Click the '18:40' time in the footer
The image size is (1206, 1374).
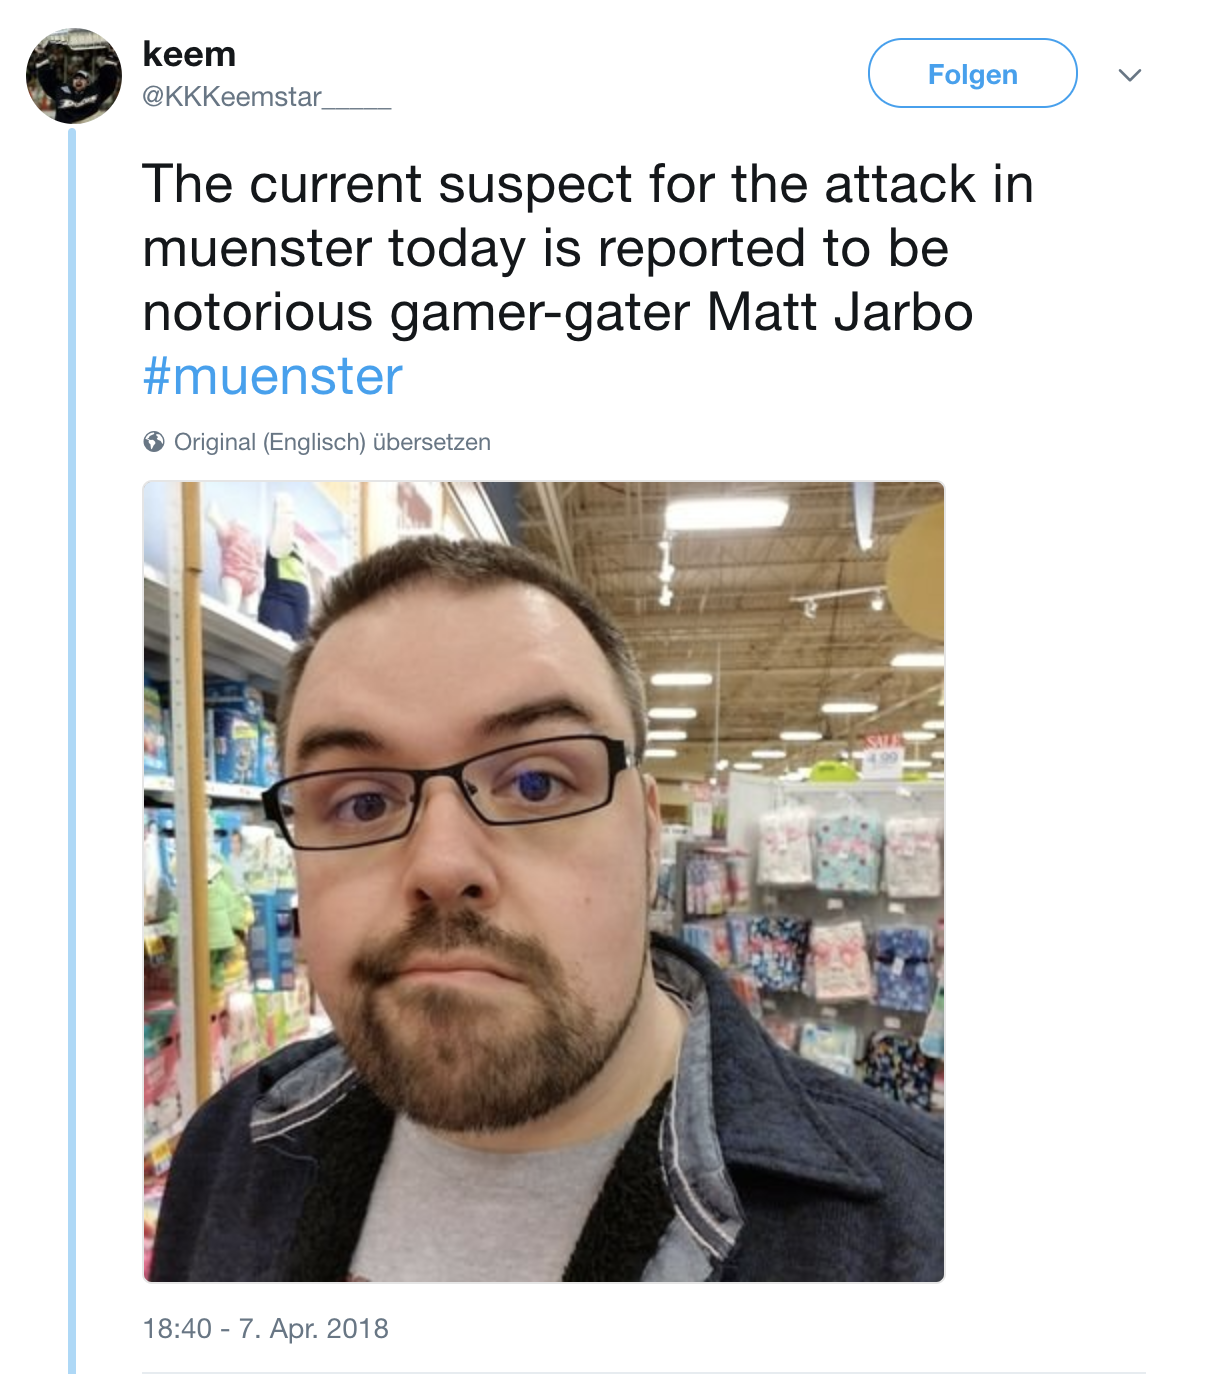pyautogui.click(x=177, y=1328)
